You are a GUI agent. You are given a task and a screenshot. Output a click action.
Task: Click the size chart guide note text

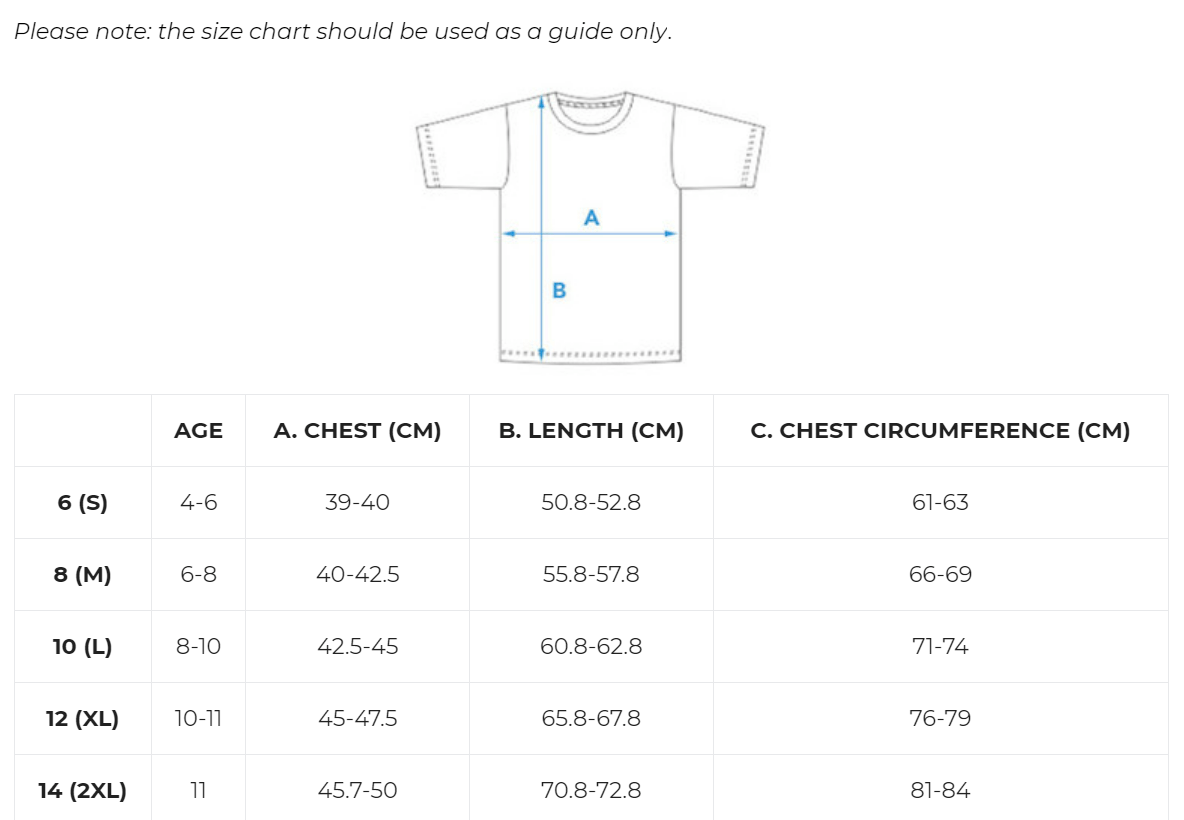[x=343, y=31]
